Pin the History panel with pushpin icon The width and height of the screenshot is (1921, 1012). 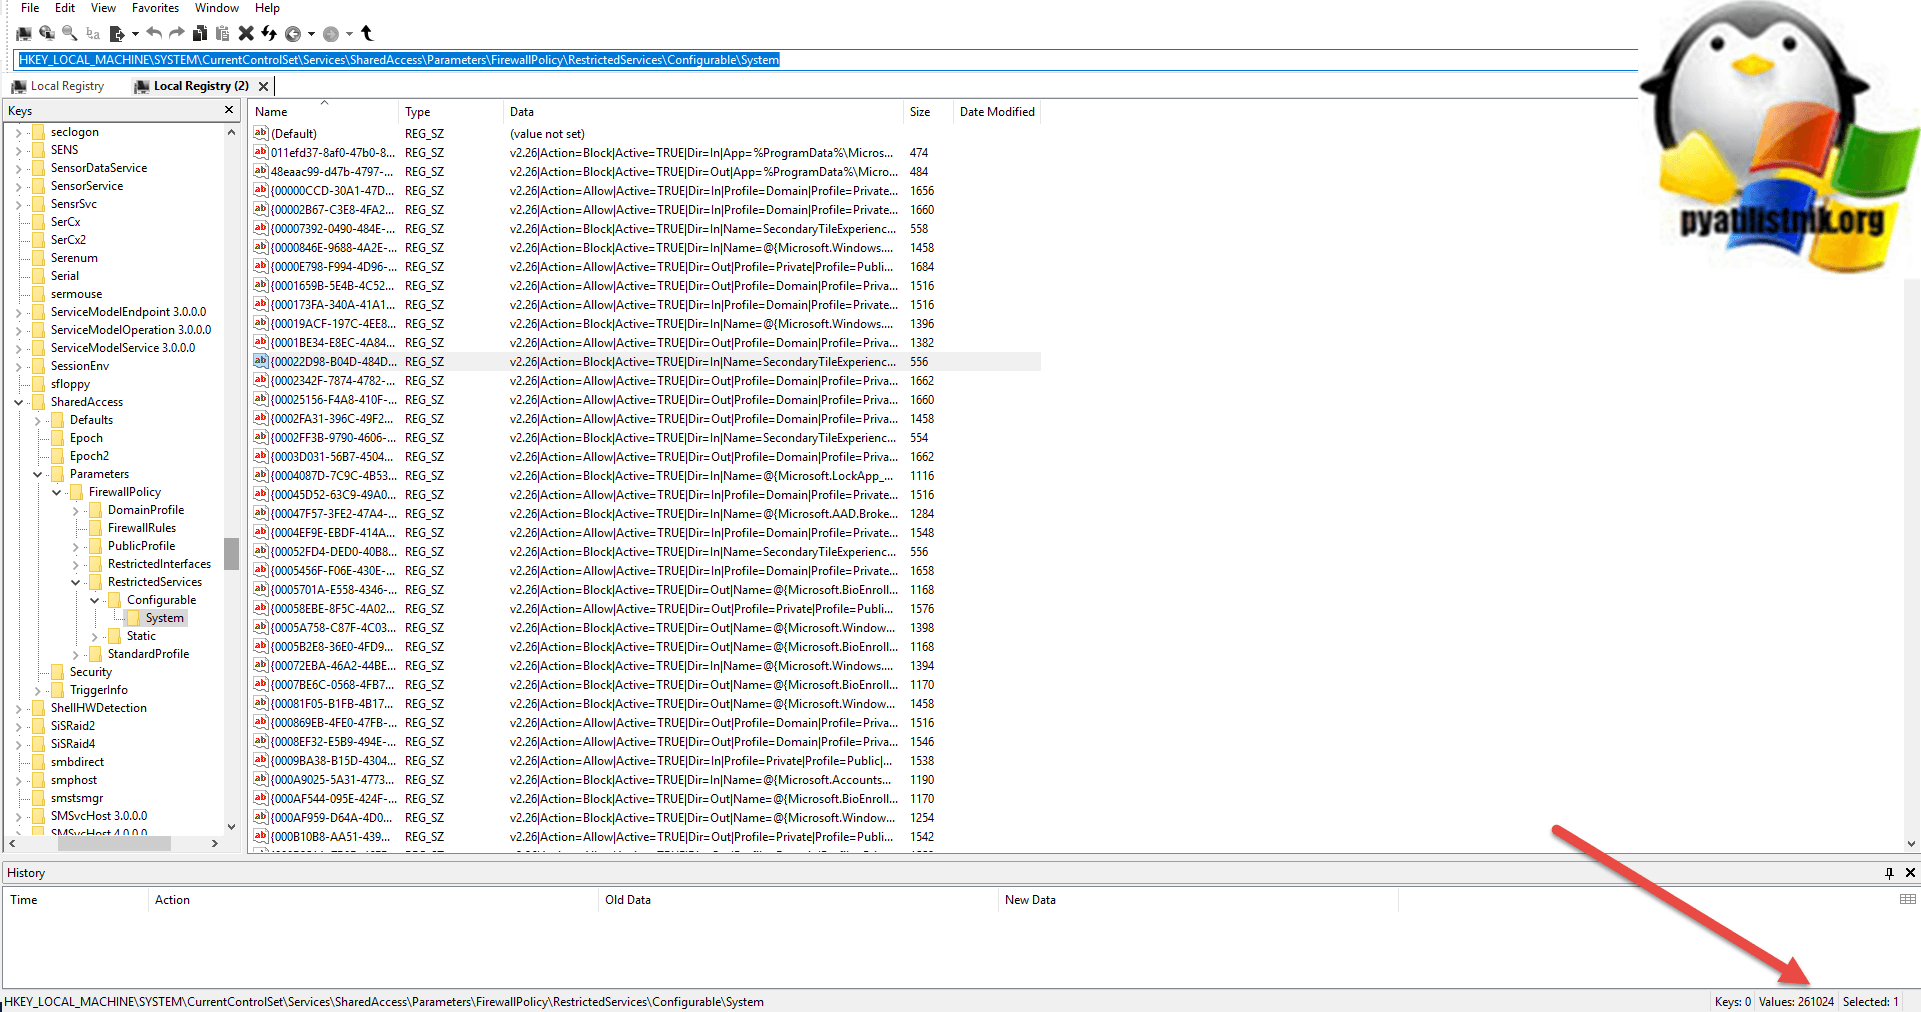pos(1889,873)
